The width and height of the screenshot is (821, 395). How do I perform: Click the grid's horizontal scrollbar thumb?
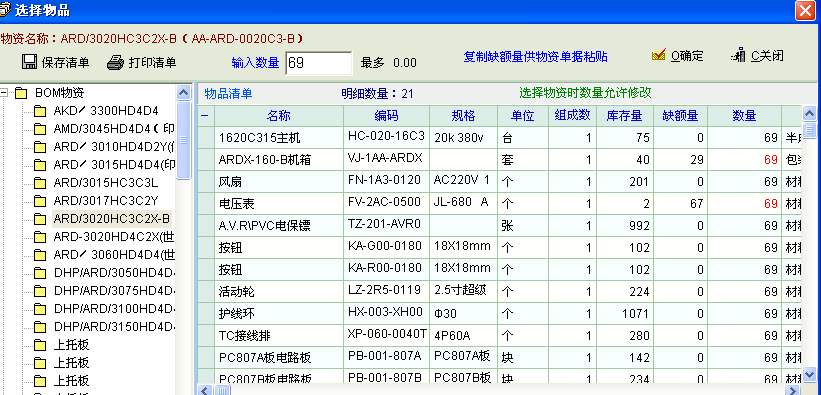[223, 390]
